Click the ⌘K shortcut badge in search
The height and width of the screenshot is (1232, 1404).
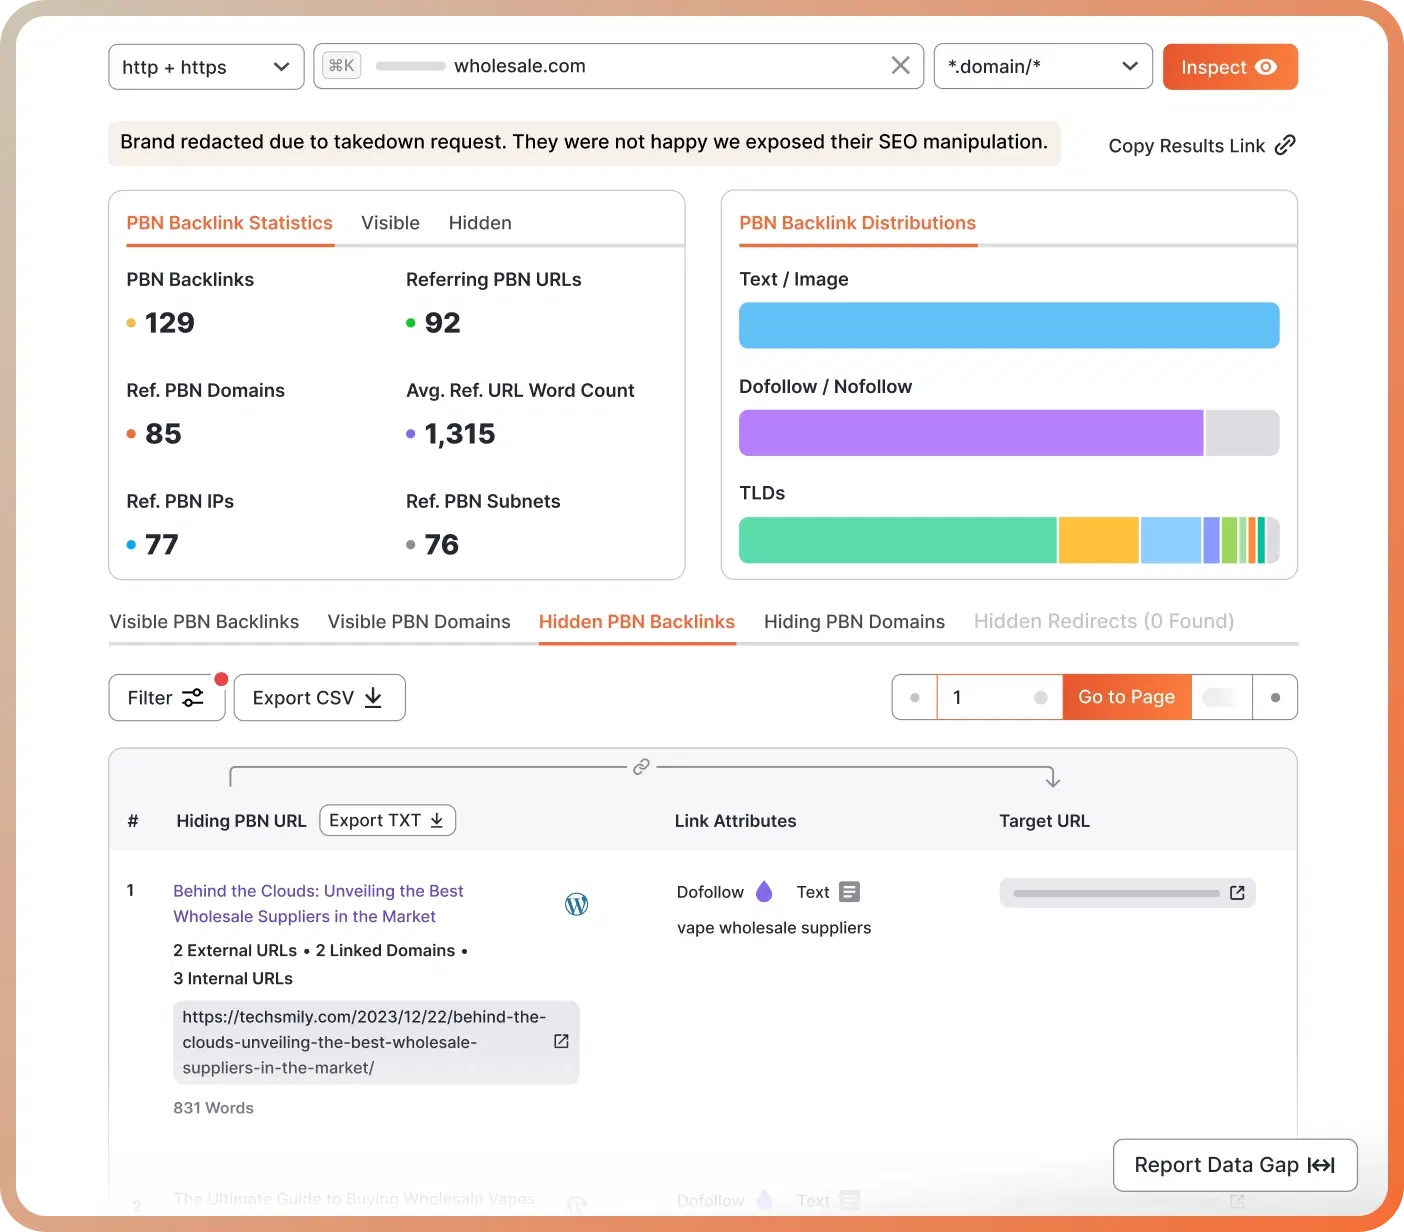pos(342,66)
